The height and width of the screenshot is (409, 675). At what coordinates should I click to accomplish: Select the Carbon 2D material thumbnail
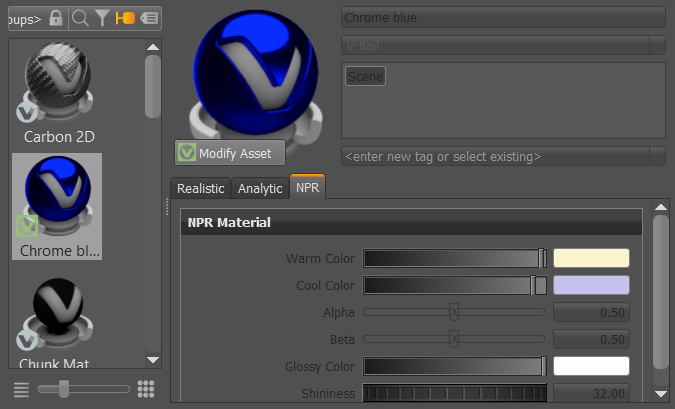[58, 82]
